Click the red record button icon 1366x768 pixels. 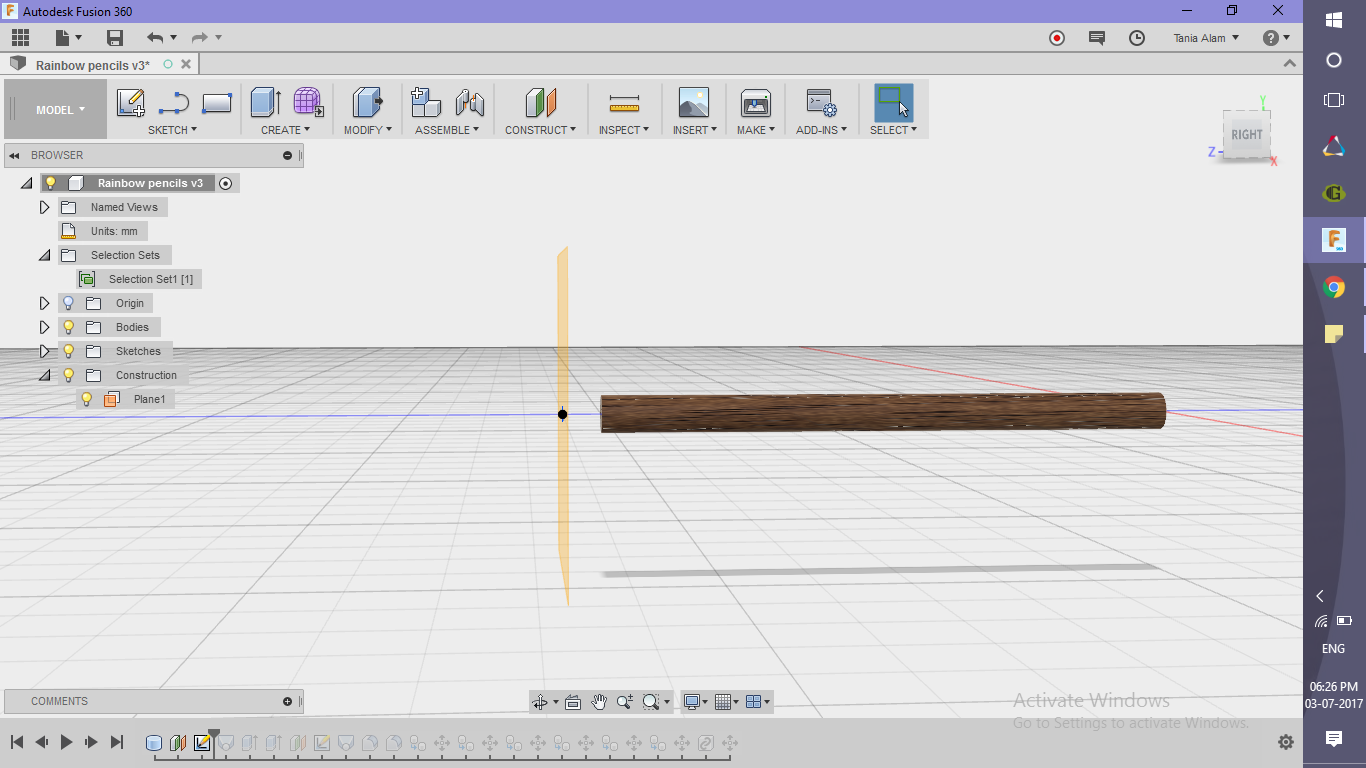1057,38
